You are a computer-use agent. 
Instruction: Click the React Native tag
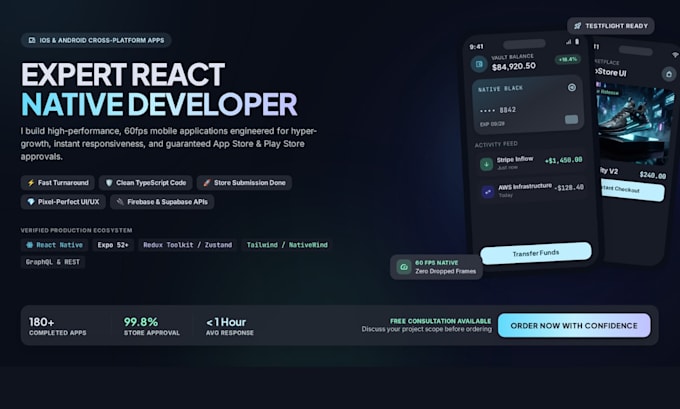[x=54, y=245]
